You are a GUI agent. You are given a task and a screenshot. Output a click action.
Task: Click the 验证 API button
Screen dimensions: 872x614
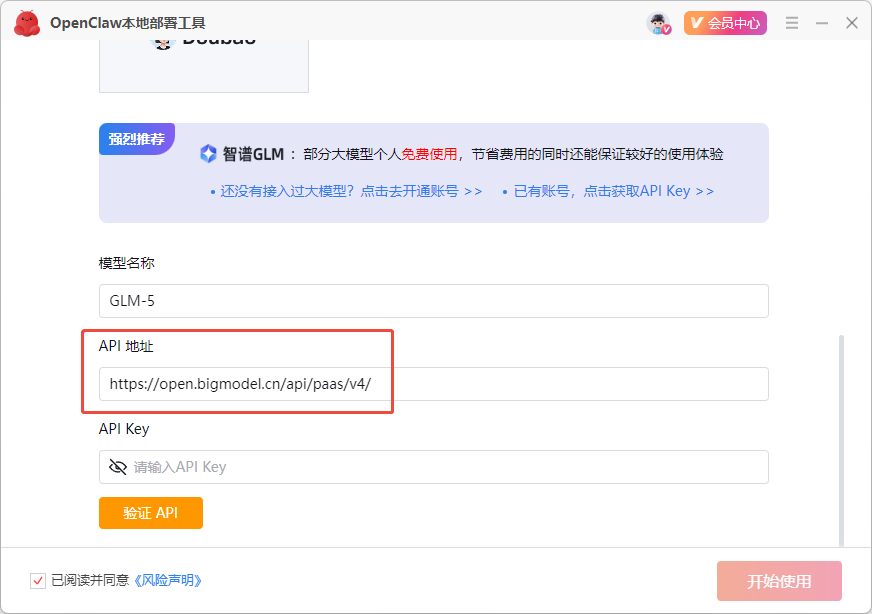150,512
